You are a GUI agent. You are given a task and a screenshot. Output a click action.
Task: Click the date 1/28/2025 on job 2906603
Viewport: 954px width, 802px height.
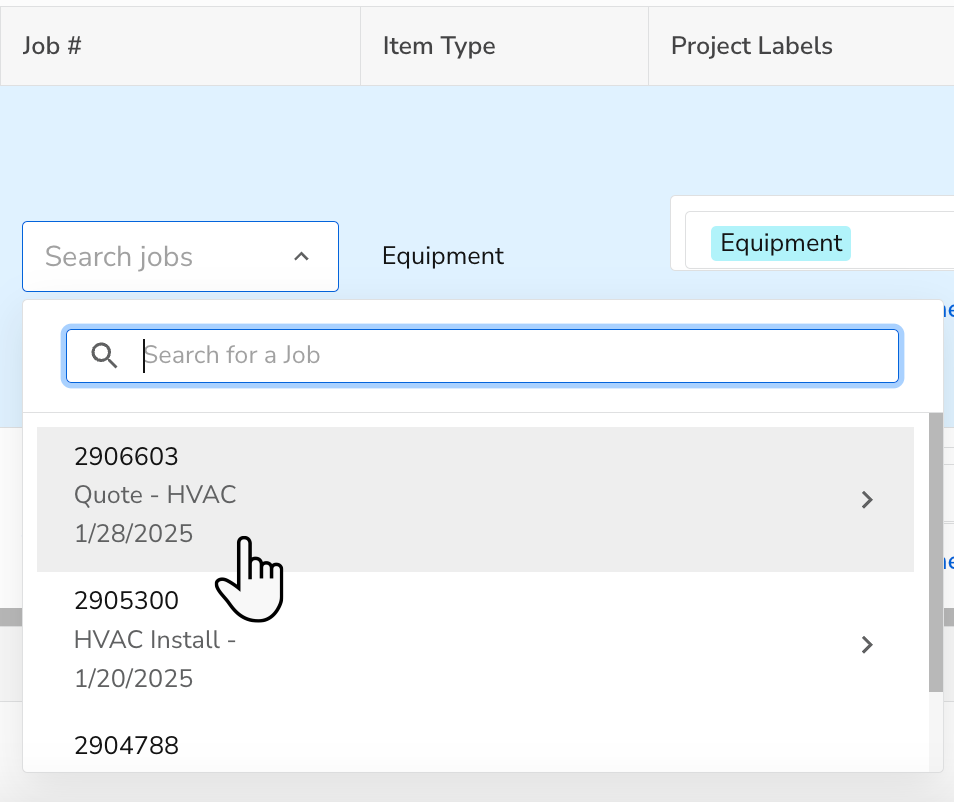coord(133,533)
